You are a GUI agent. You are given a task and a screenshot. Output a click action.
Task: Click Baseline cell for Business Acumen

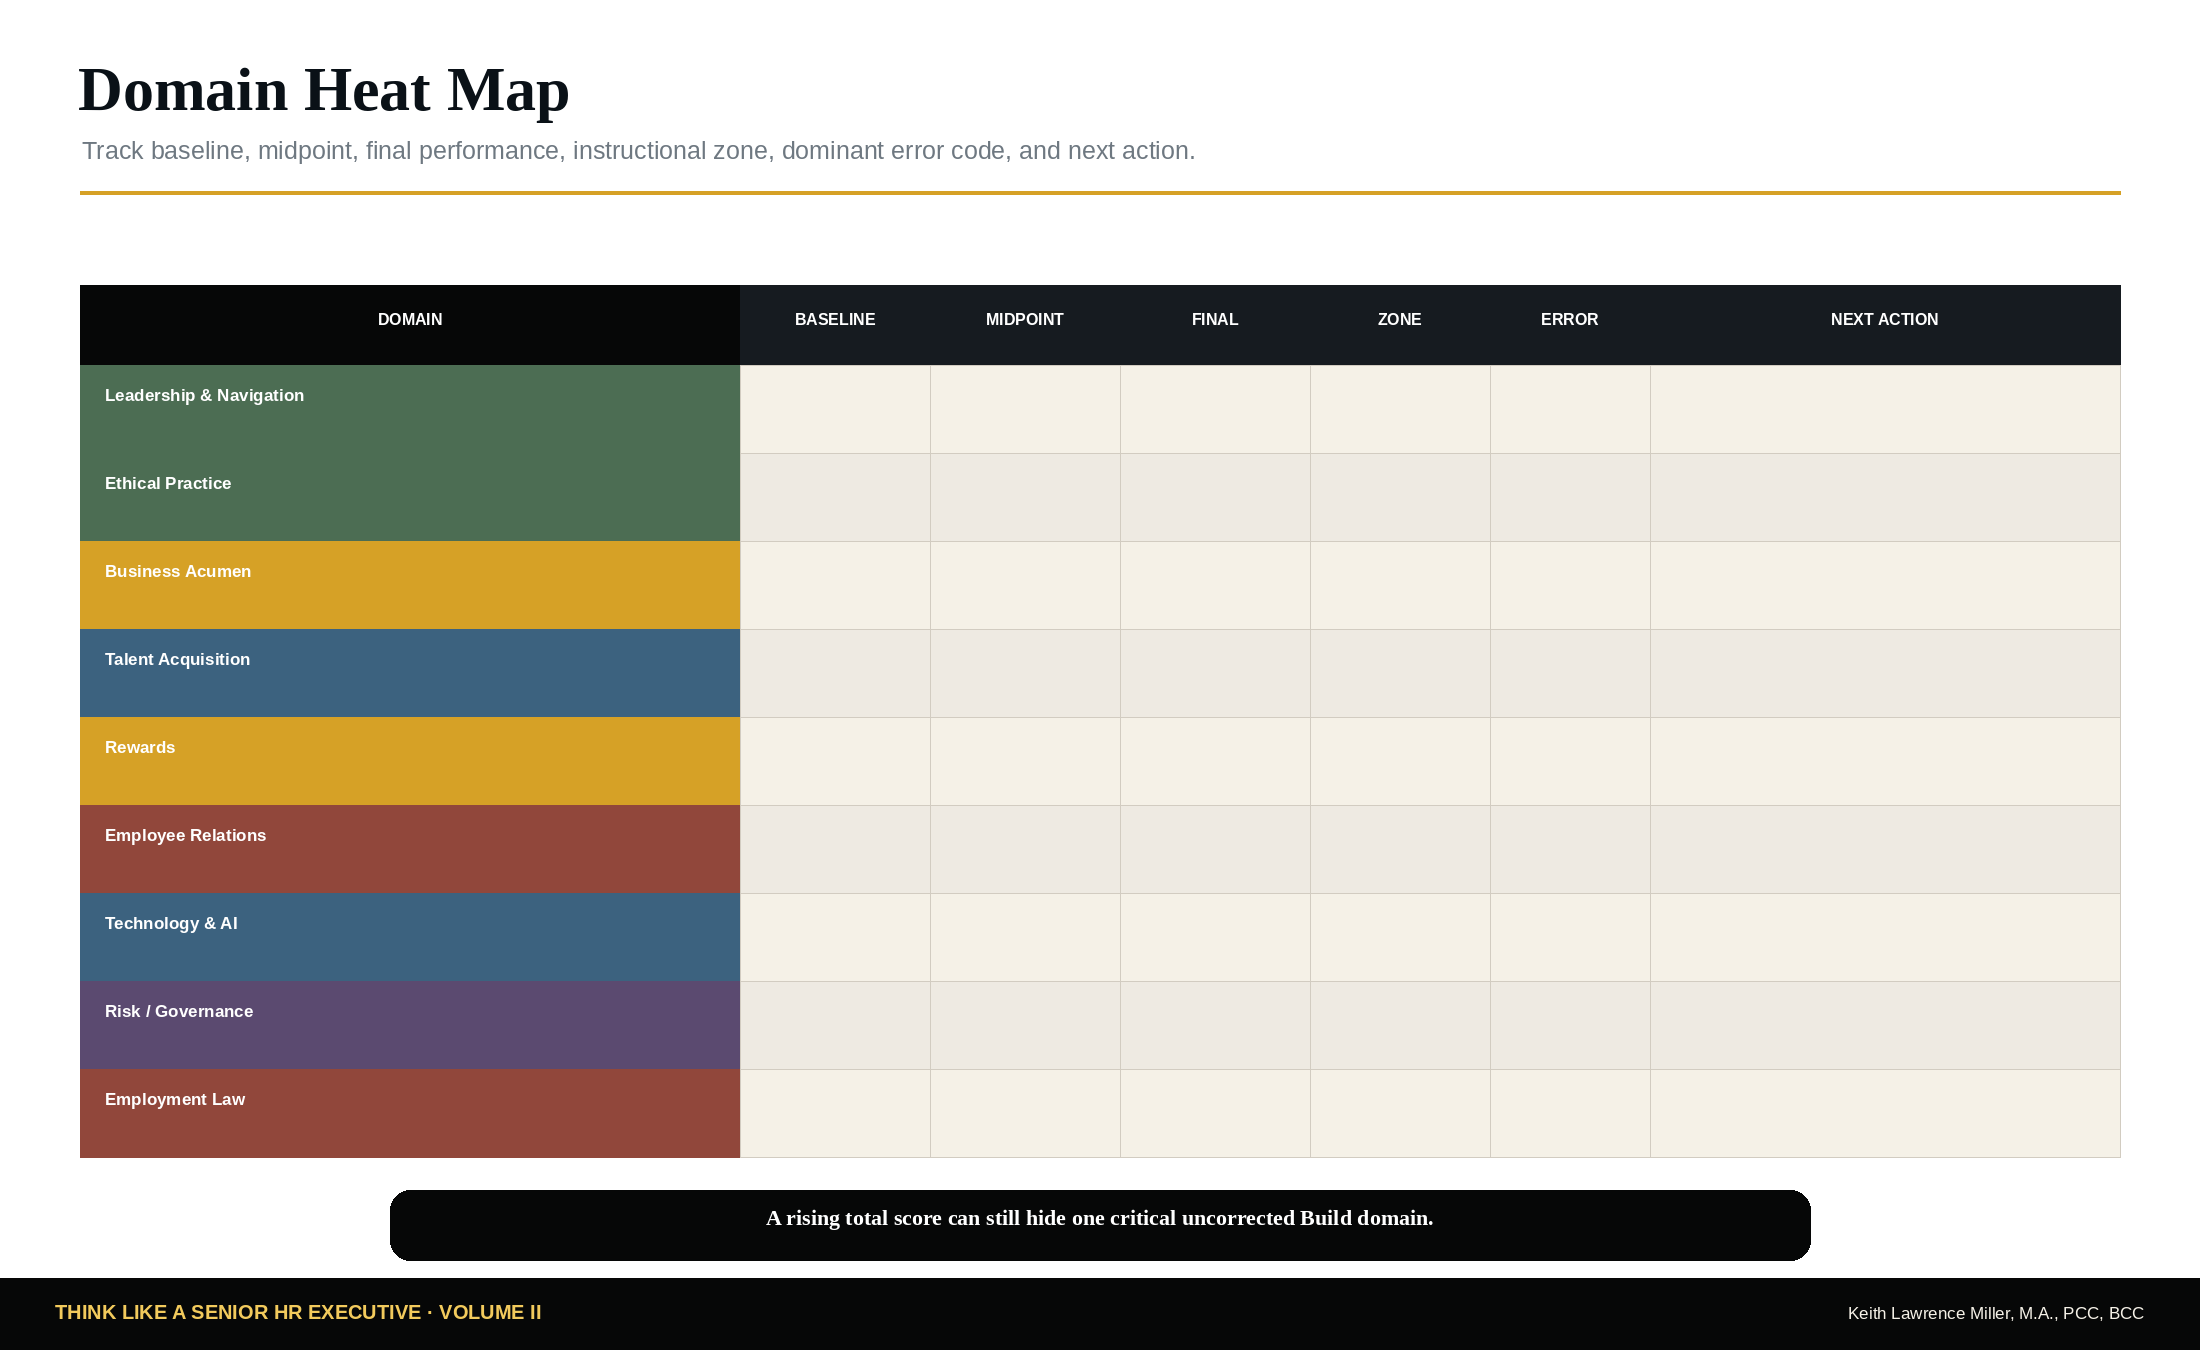tap(835, 586)
